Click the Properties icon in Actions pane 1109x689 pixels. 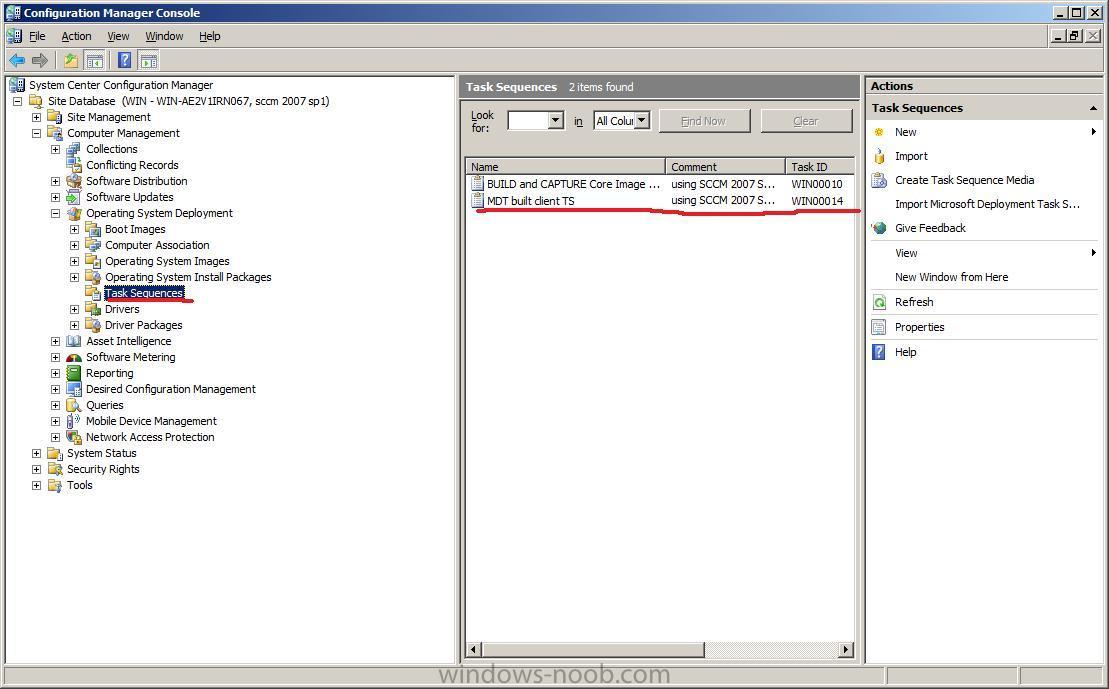(x=879, y=327)
